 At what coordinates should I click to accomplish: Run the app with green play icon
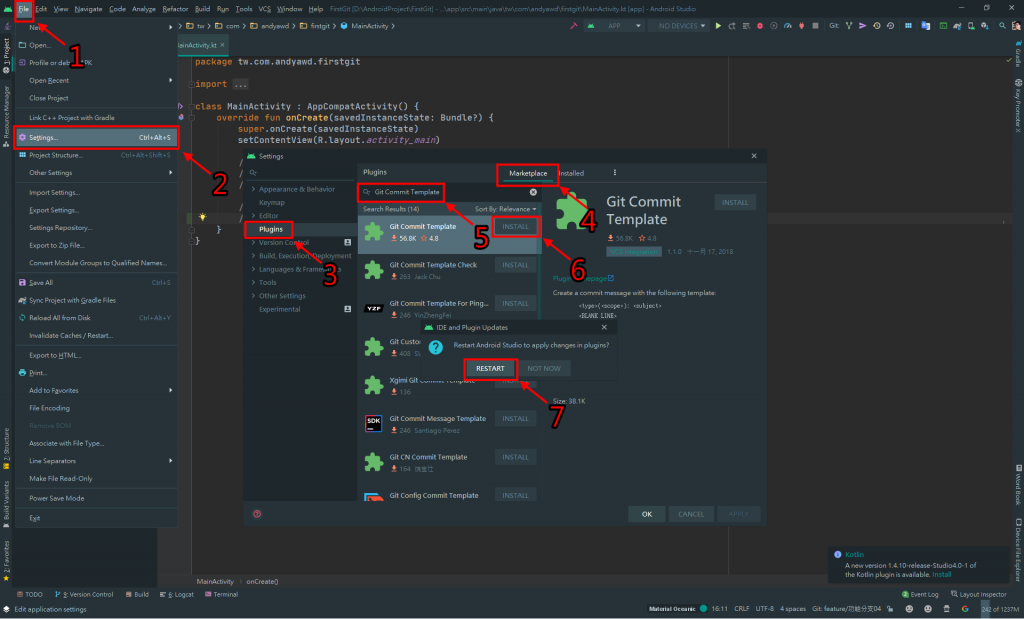tap(718, 26)
